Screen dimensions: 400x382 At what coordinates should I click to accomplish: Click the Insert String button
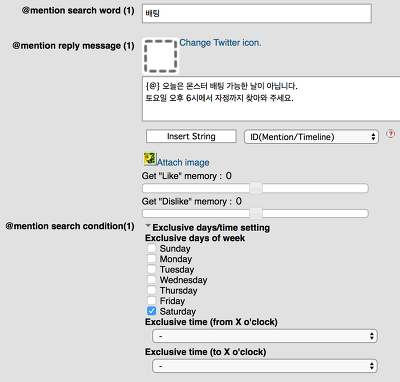click(191, 136)
